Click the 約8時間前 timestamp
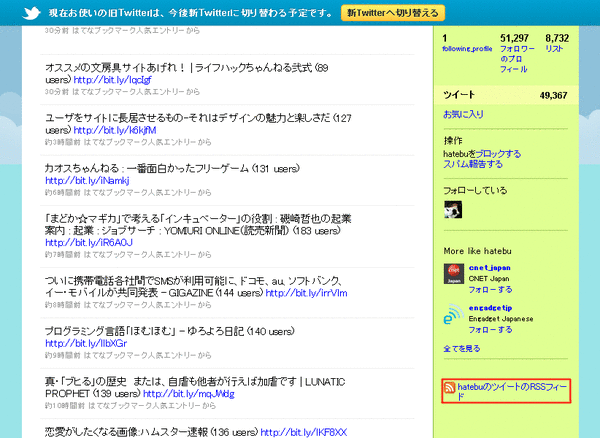Screen dimensions: 600x438 click(63, 305)
